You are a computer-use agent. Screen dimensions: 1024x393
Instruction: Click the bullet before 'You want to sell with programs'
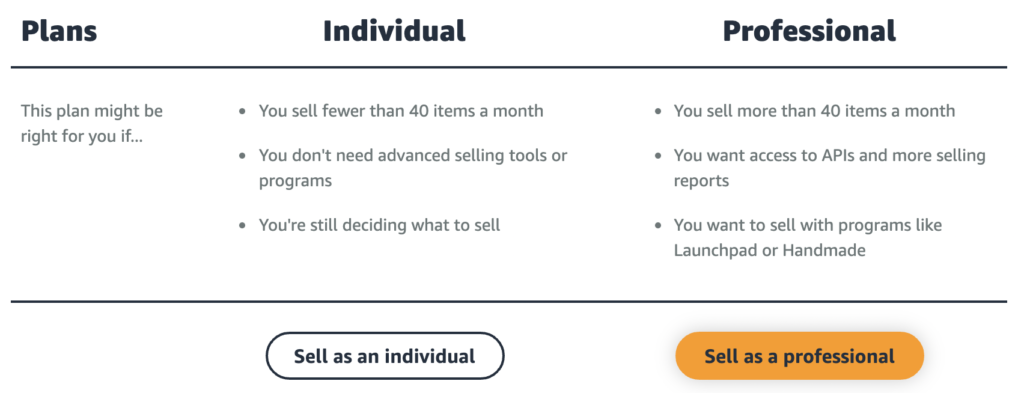[x=658, y=227]
